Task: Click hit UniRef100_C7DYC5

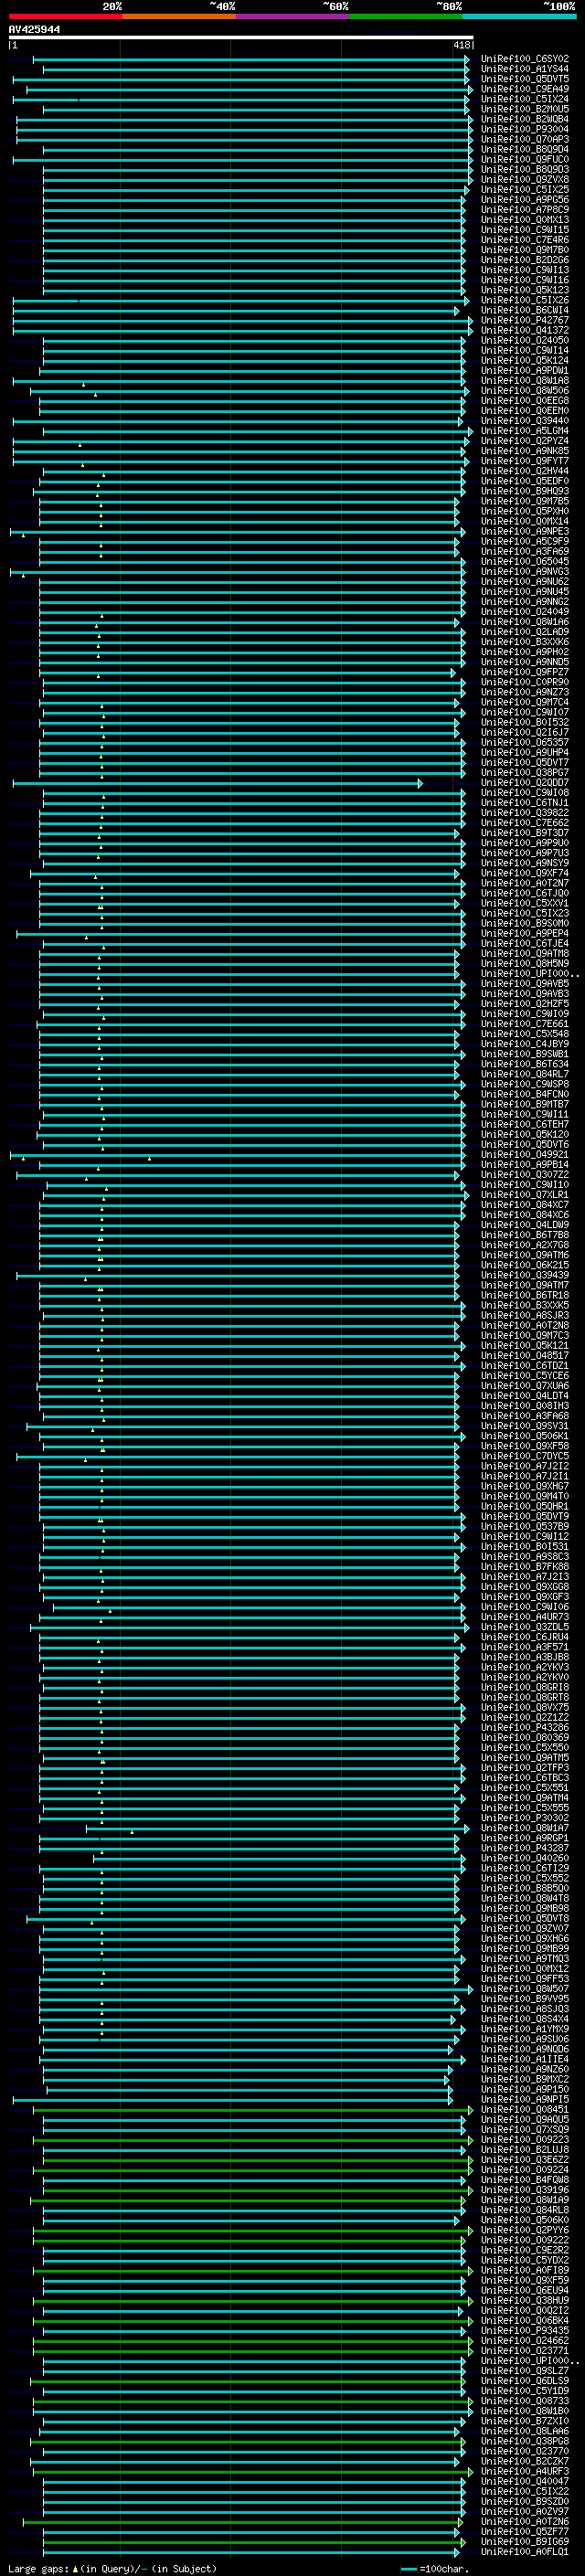Action: pyautogui.click(x=525, y=1456)
